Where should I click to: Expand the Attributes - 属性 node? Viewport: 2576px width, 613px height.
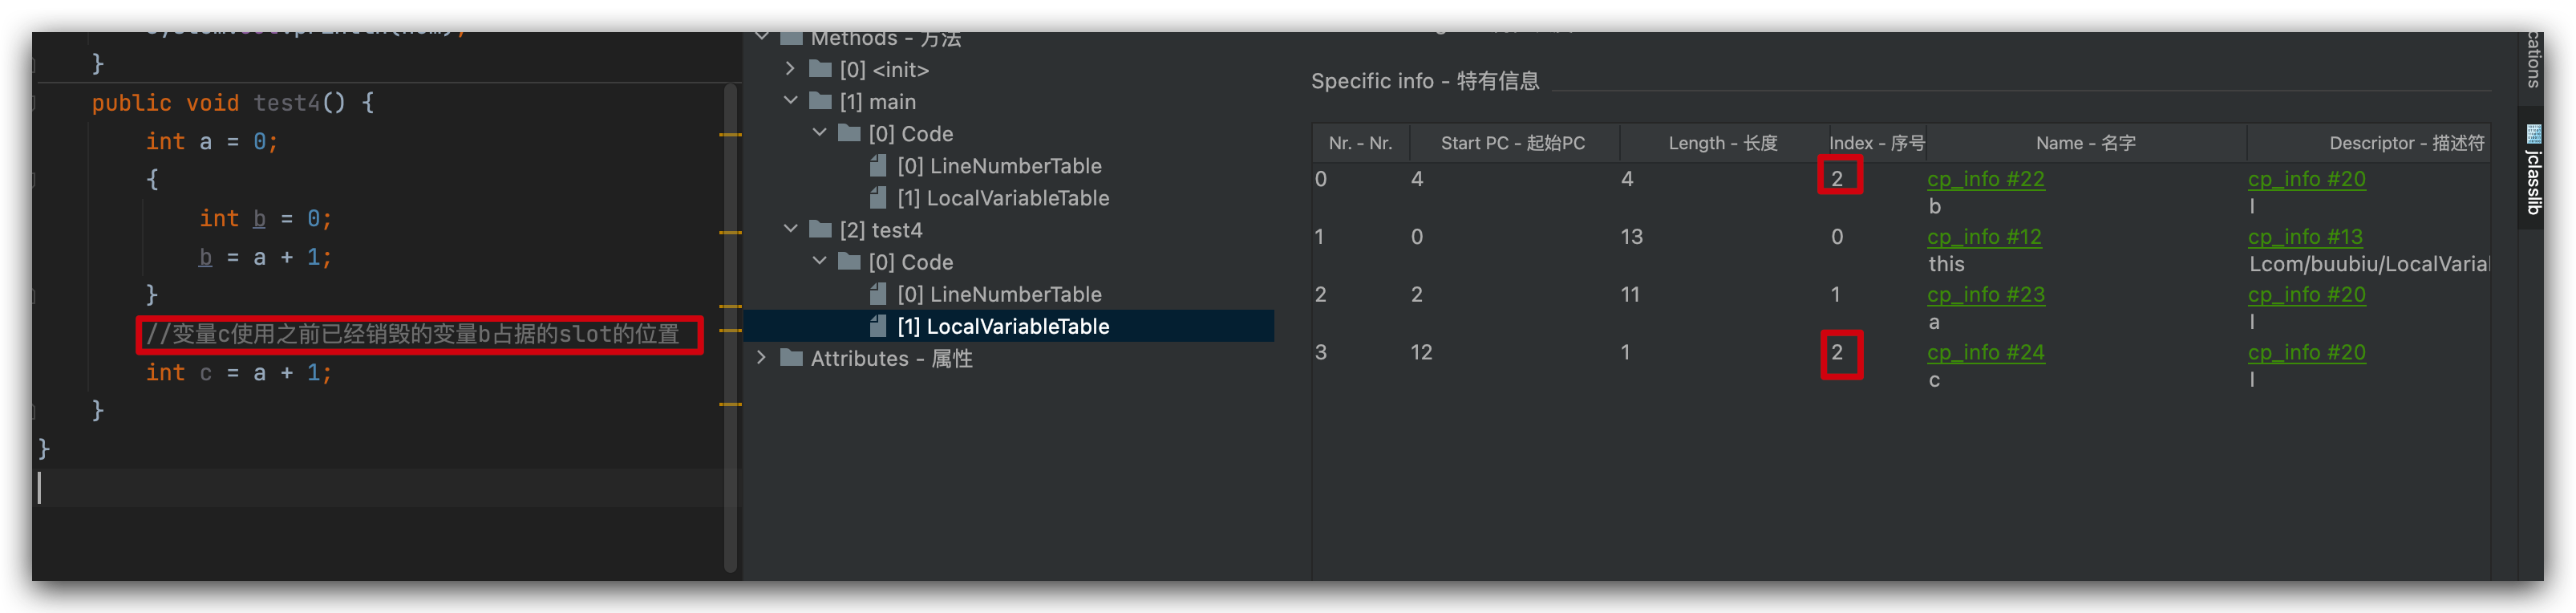coord(762,358)
